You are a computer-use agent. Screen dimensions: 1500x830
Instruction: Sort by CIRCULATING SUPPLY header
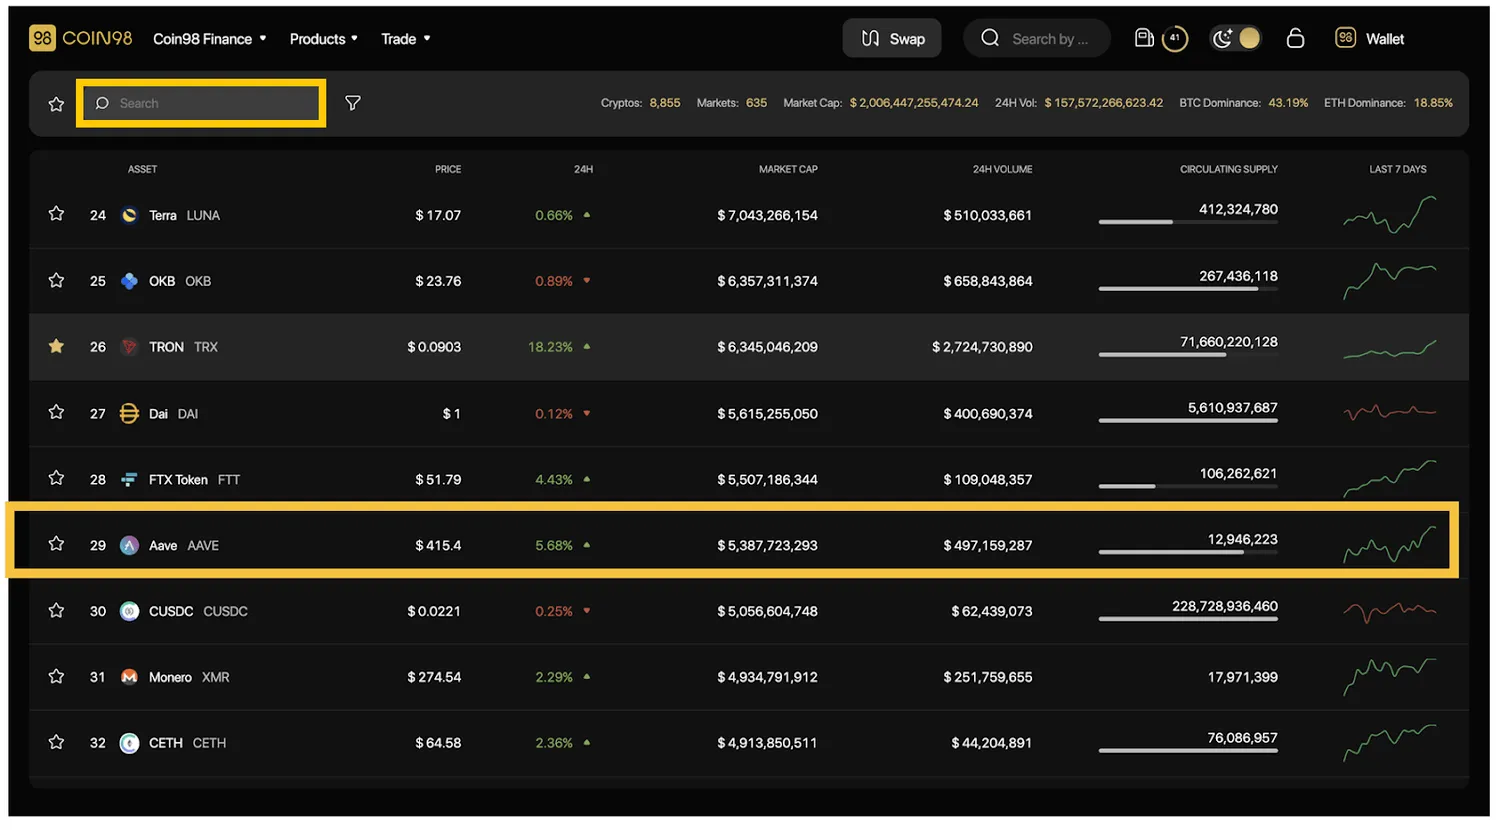tap(1229, 169)
